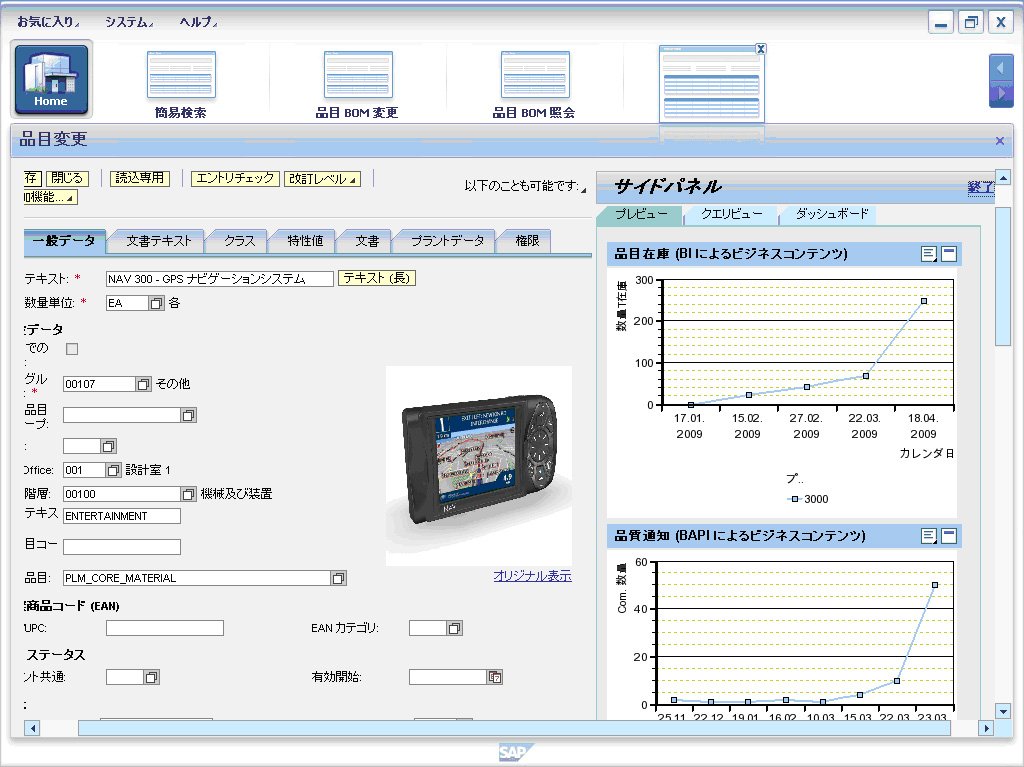This screenshot has height=767, width=1024.
Task: Switch to the クエリビュー tab
Action: 731,214
